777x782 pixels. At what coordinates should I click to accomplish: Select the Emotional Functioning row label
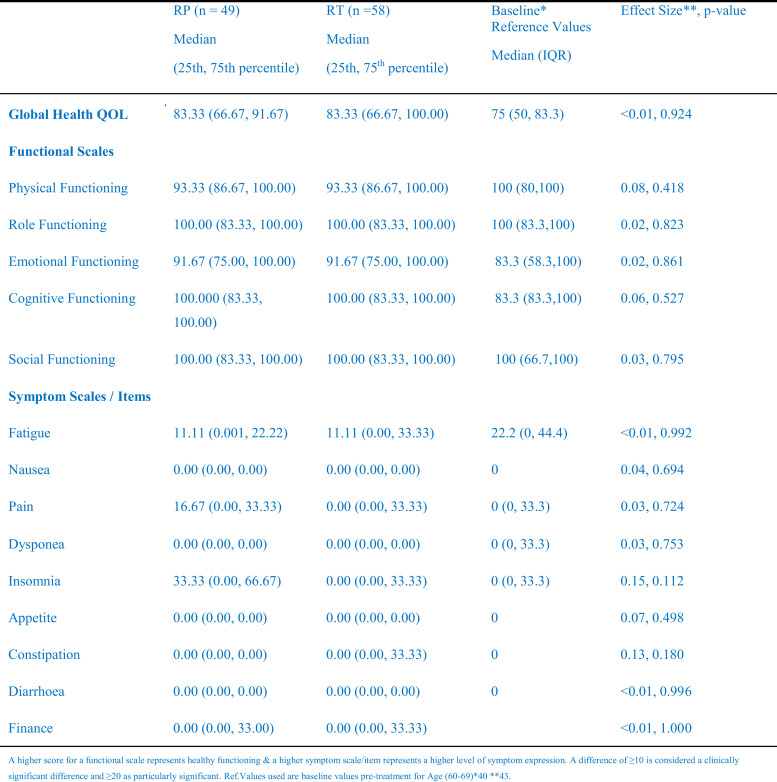pos(71,262)
